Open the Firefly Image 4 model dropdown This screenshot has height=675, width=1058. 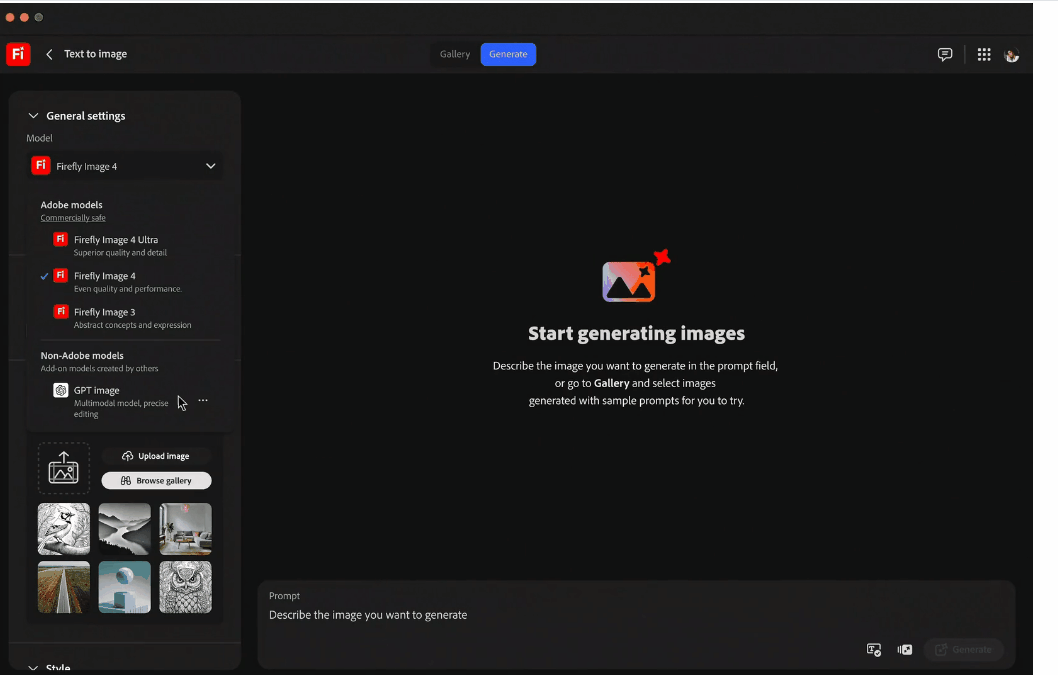126,166
